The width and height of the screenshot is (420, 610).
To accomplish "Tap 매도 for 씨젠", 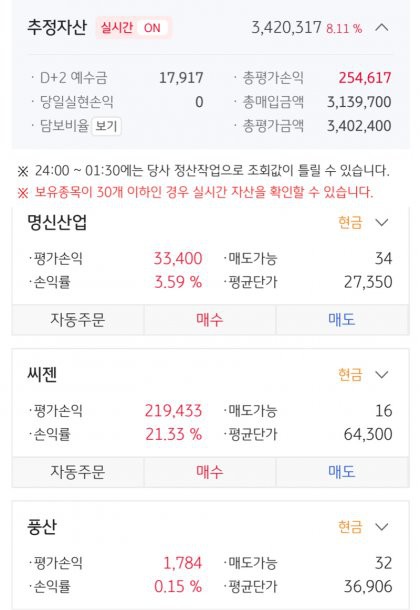I will click(x=342, y=472).
